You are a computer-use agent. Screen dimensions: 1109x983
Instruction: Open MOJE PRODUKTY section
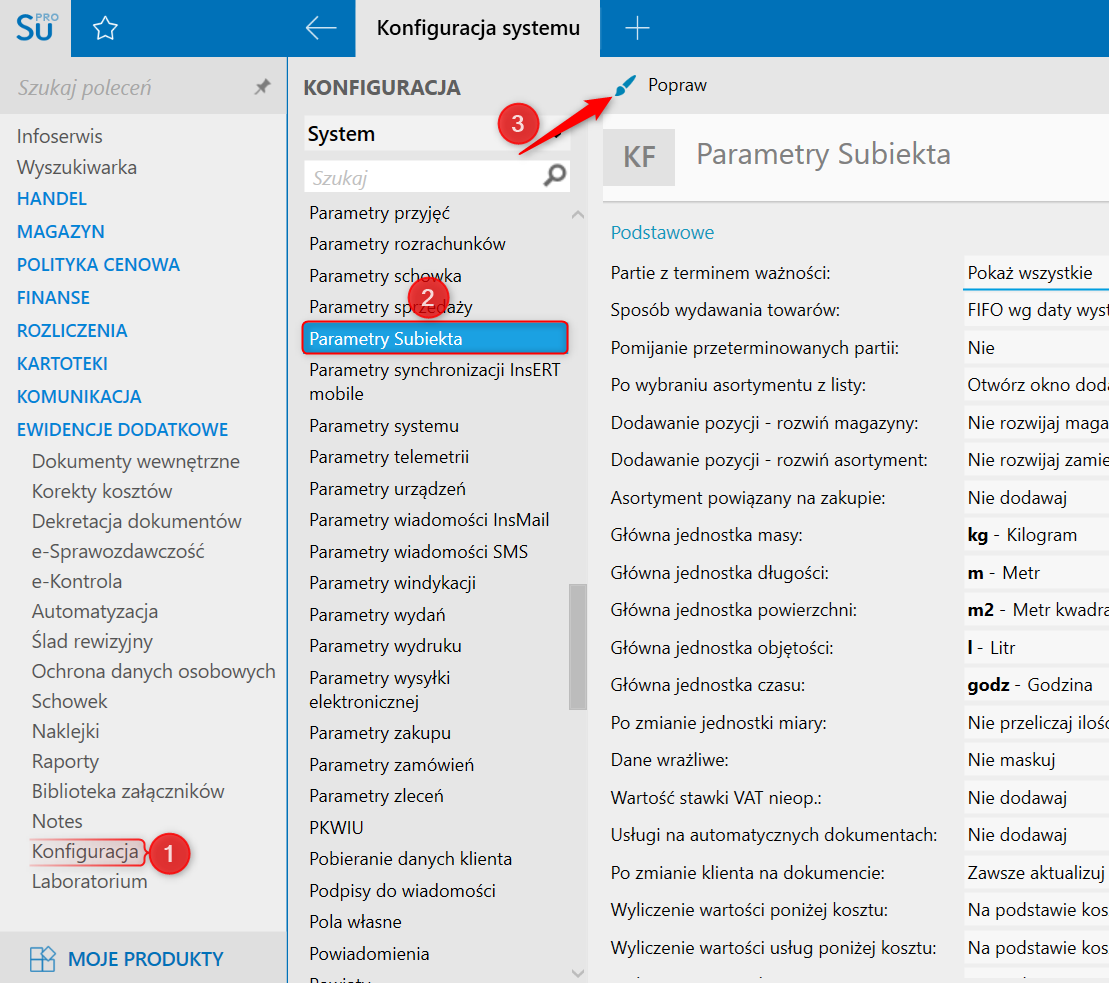(146, 959)
